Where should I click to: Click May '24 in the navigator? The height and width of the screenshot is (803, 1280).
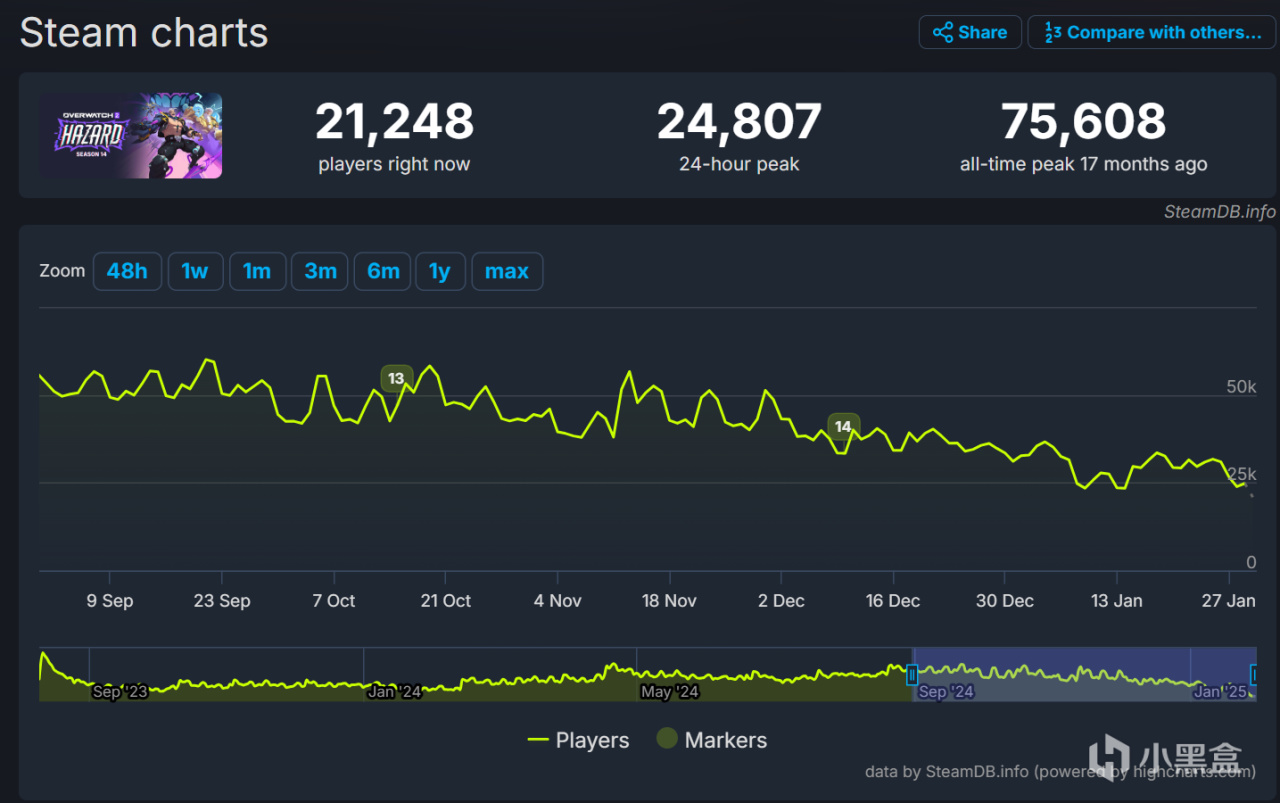670,691
